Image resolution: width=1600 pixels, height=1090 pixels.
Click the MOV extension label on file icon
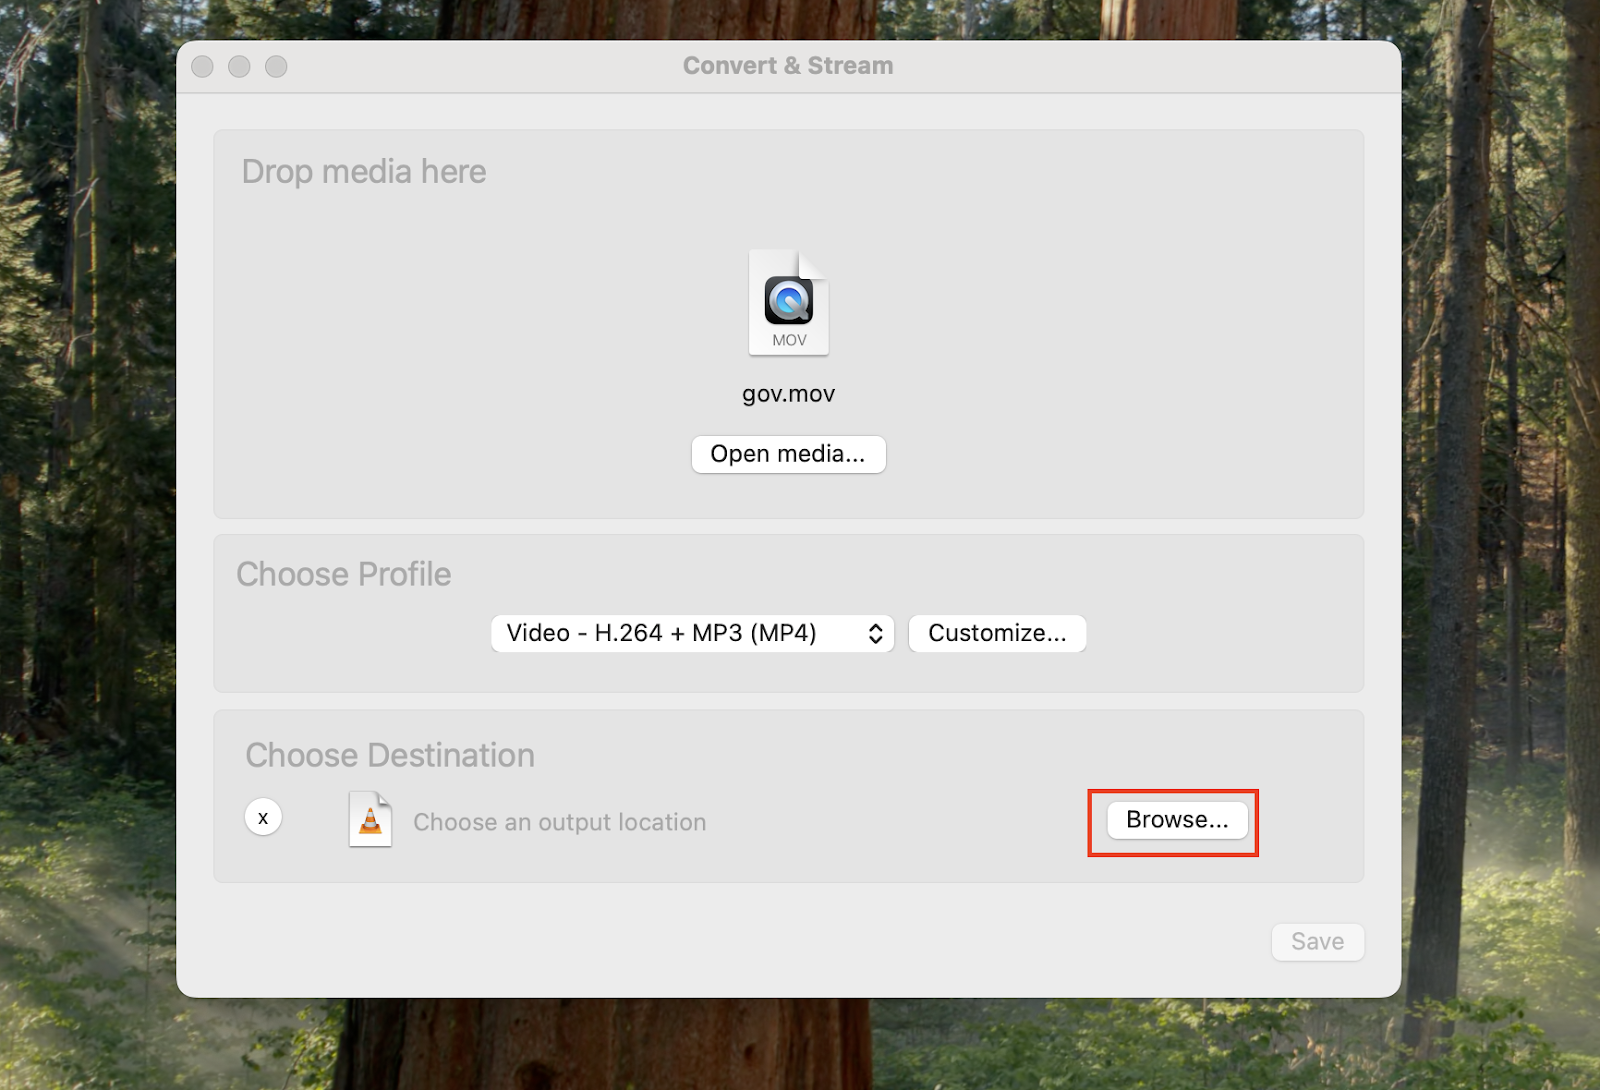tap(789, 340)
